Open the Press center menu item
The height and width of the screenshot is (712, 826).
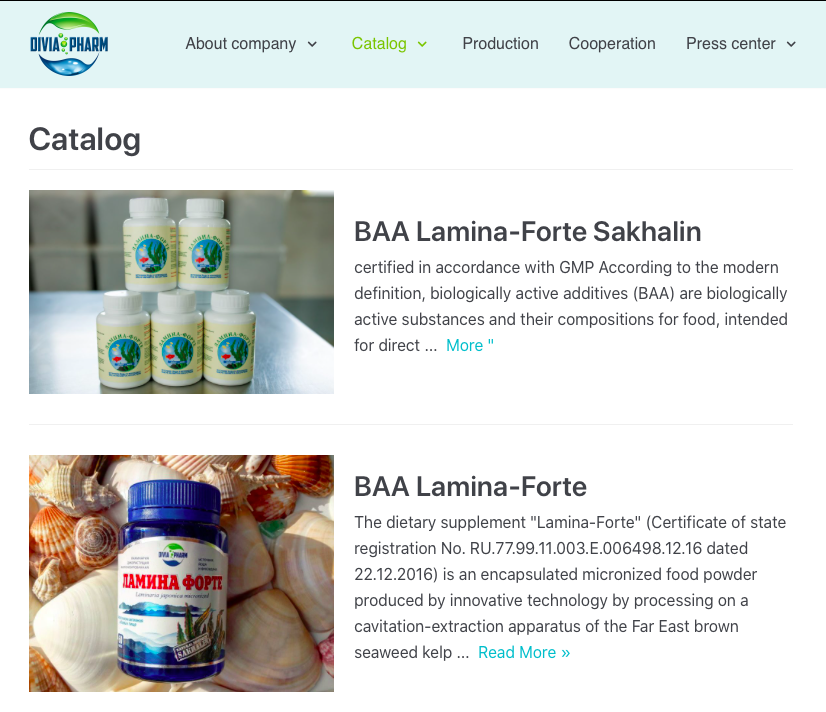pyautogui.click(x=731, y=44)
